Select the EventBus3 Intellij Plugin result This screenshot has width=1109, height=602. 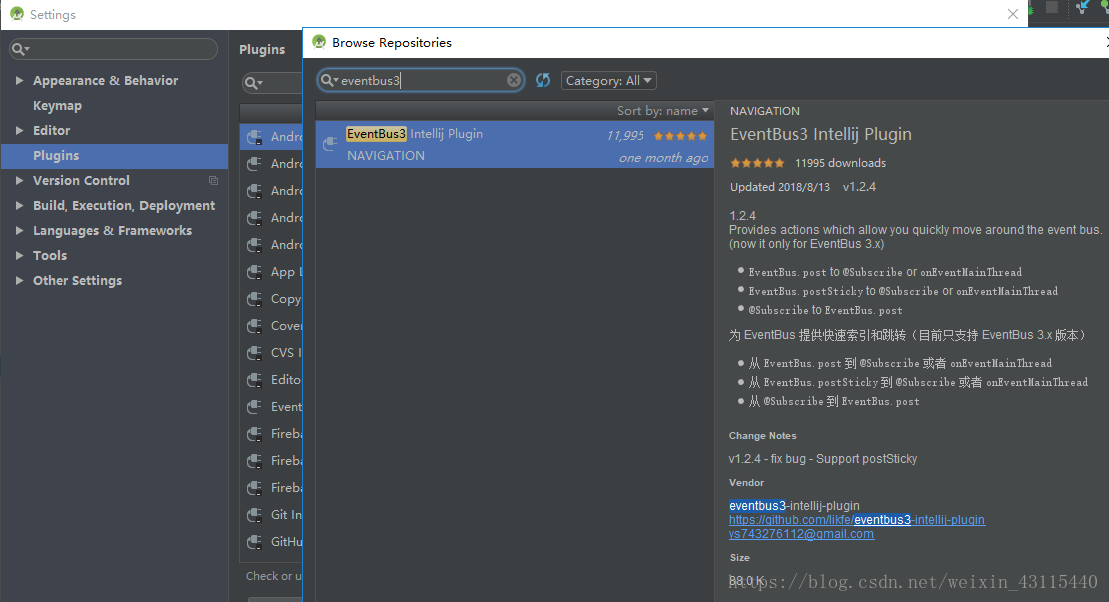click(514, 144)
